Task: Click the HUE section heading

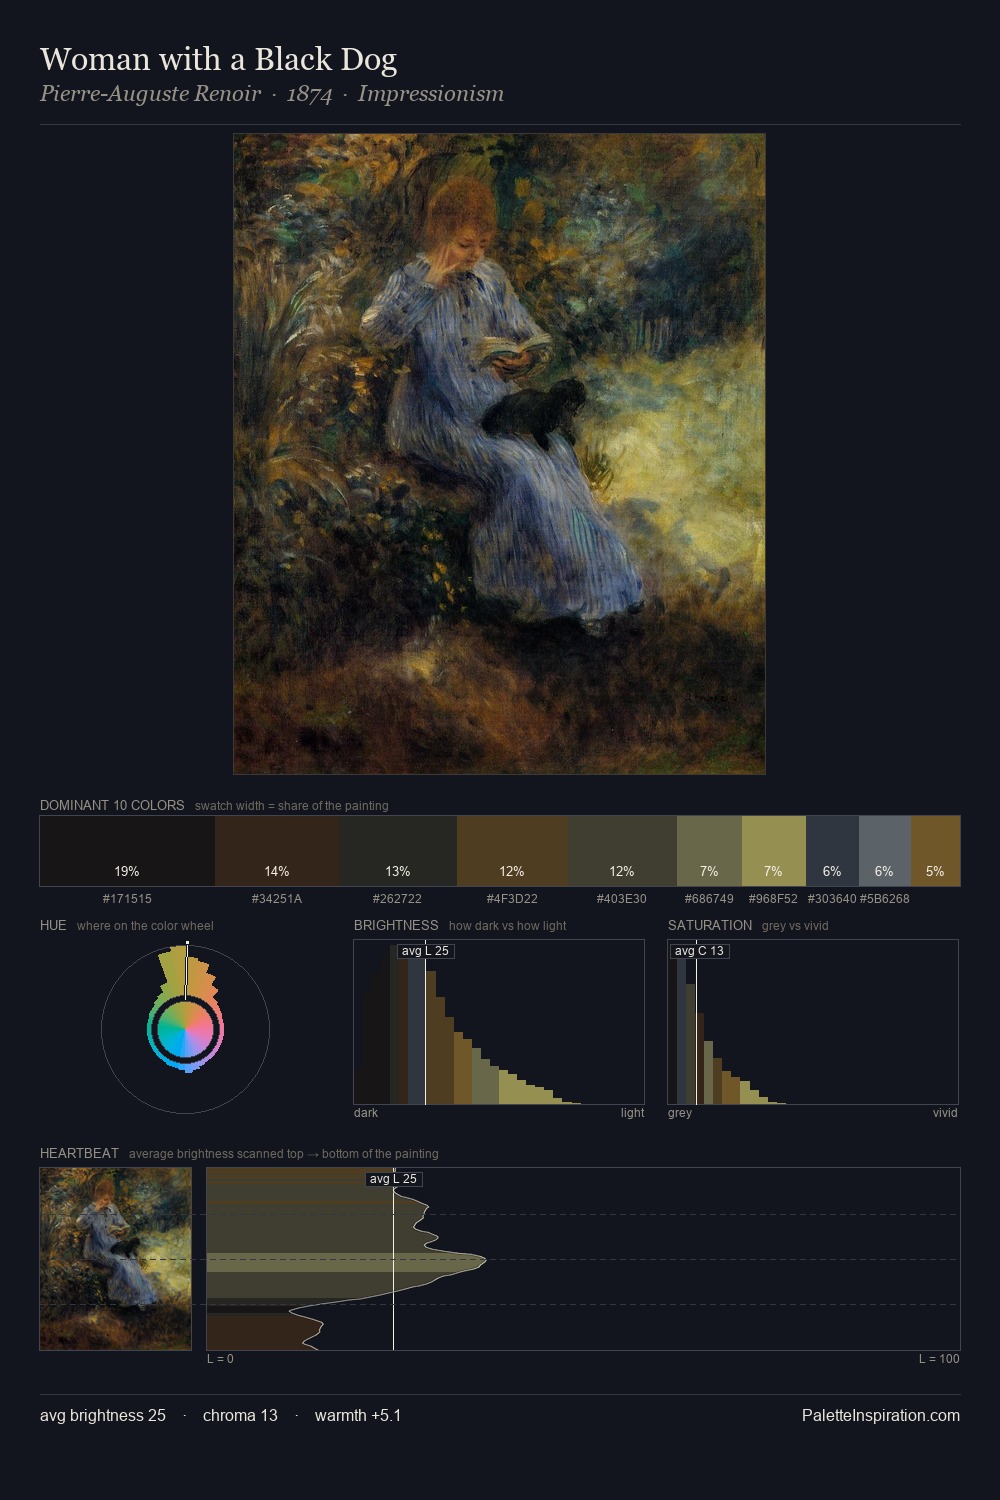Action: click(x=53, y=925)
